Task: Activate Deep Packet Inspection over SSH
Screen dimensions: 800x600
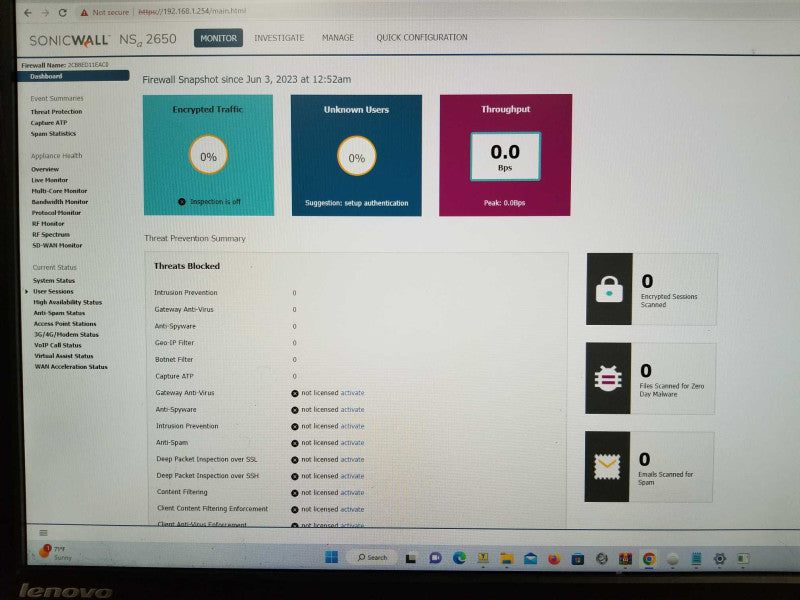Action: pyautogui.click(x=353, y=476)
